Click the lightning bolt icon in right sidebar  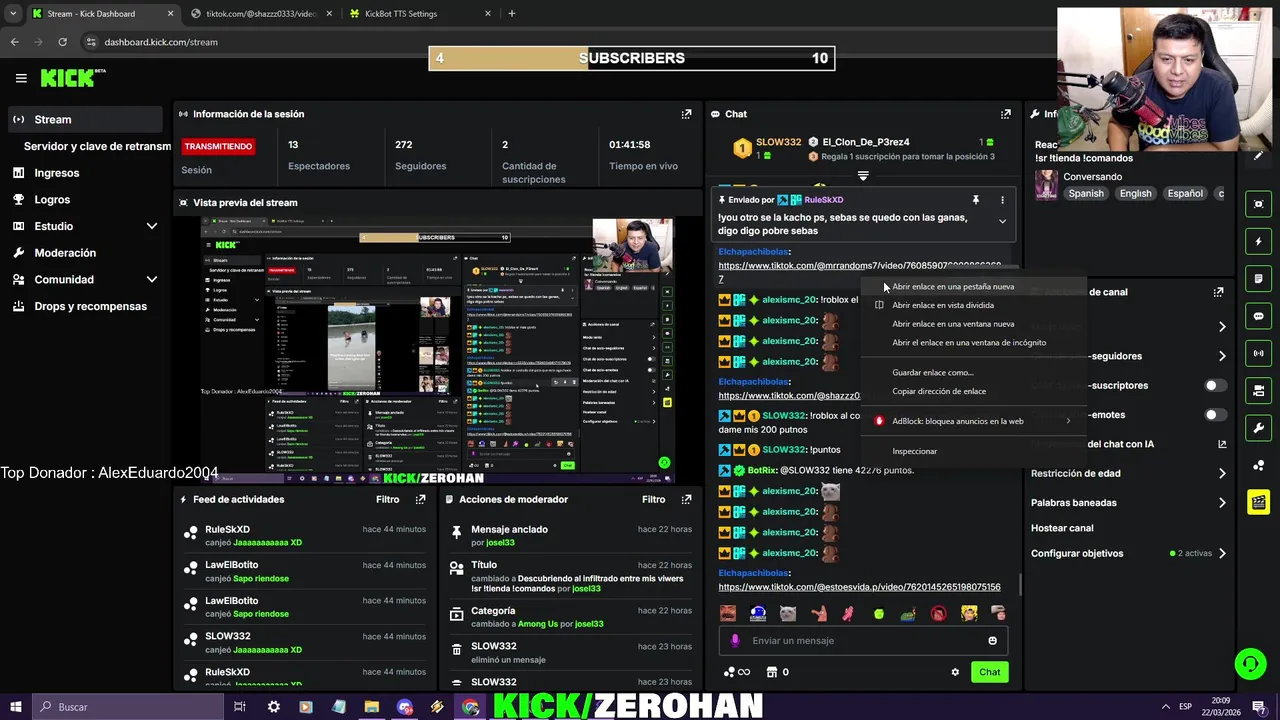click(x=1259, y=241)
